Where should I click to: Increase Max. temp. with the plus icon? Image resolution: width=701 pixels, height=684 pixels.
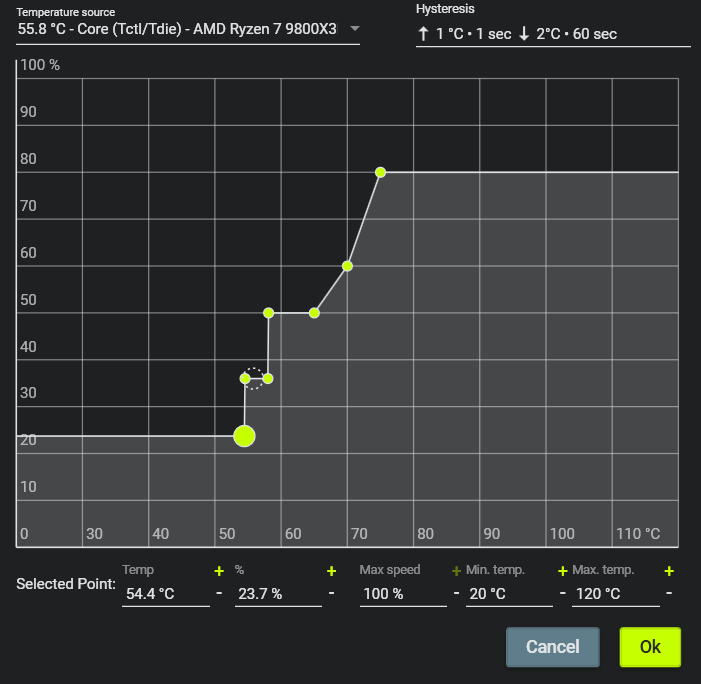[669, 571]
